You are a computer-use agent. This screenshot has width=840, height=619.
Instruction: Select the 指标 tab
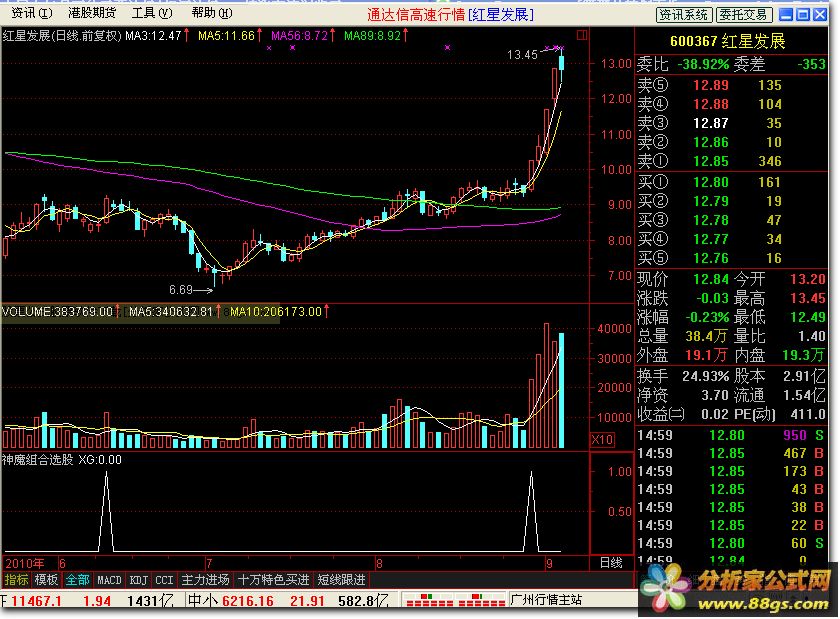pyautogui.click(x=16, y=580)
